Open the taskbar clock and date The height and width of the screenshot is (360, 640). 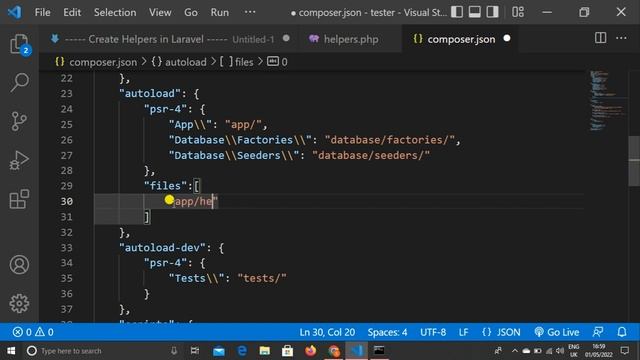pos(598,351)
